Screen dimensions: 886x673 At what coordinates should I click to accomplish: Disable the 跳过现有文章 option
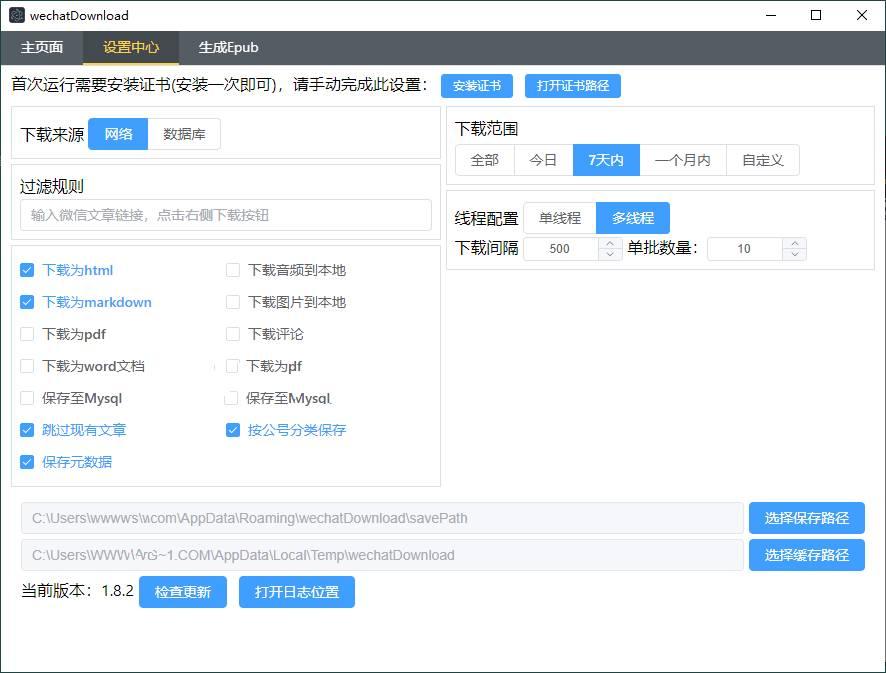tap(26, 430)
